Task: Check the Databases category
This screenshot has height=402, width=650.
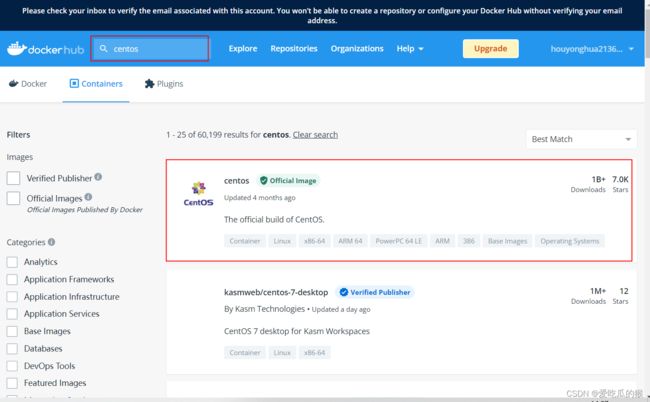Action: pos(12,349)
